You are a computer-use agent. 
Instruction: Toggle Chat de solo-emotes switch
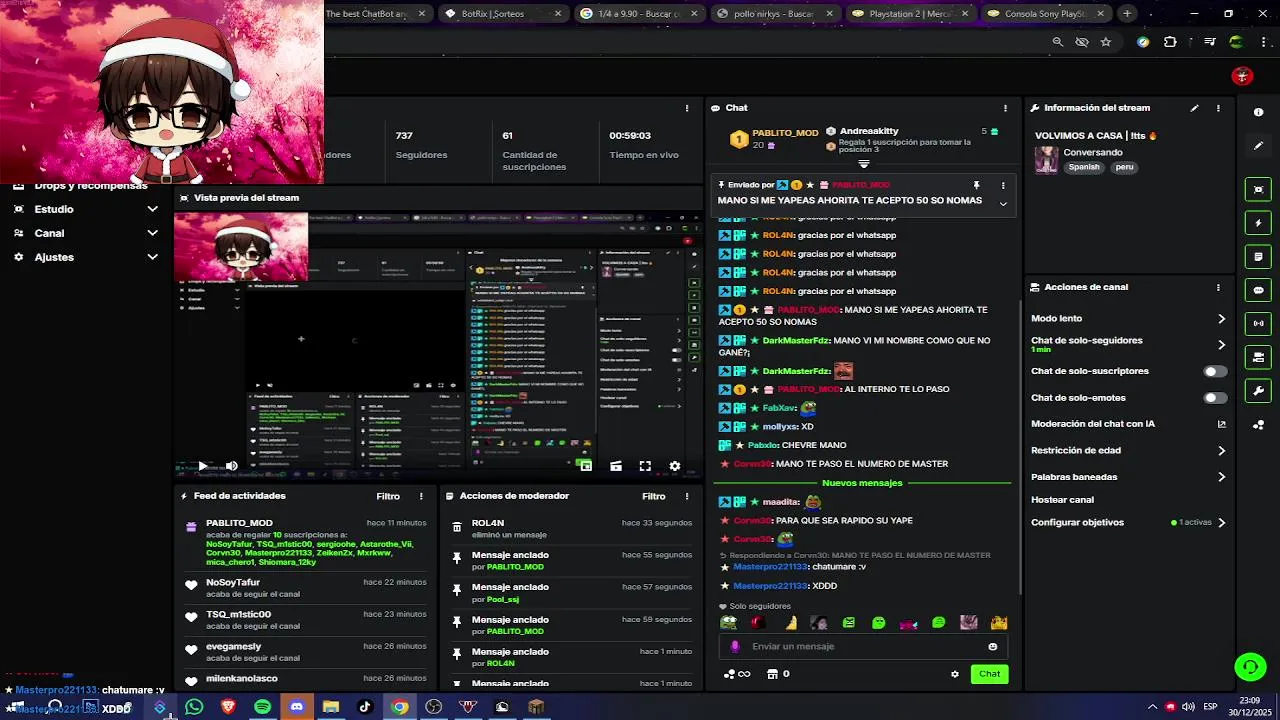[x=1214, y=398]
